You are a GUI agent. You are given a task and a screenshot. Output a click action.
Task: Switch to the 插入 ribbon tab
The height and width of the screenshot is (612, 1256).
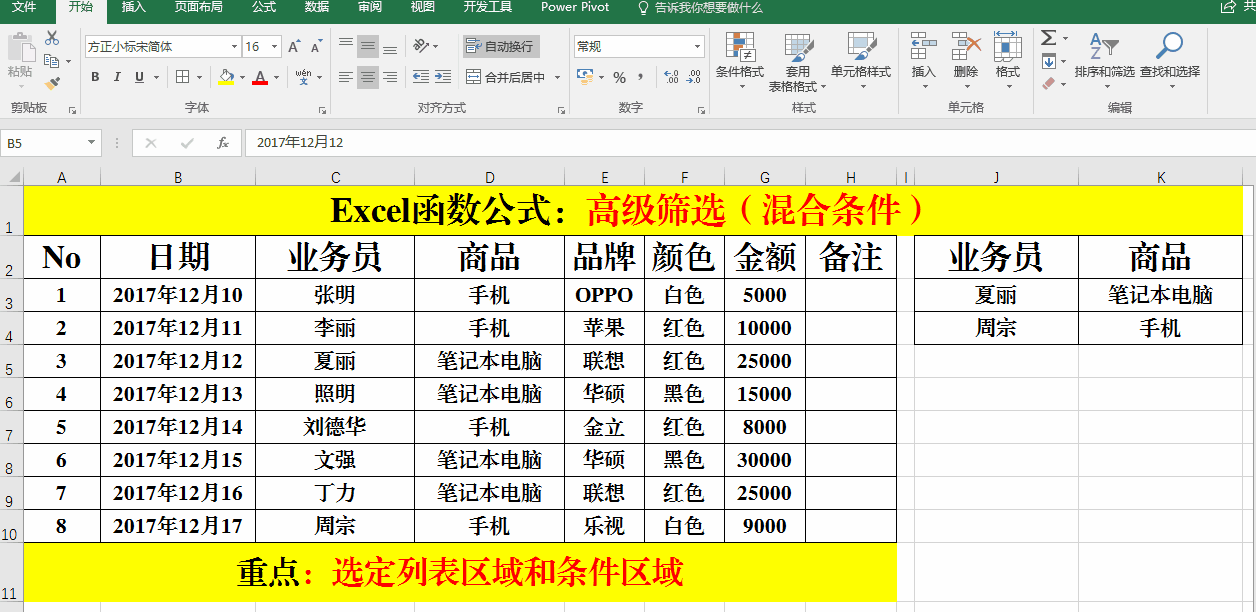[133, 7]
